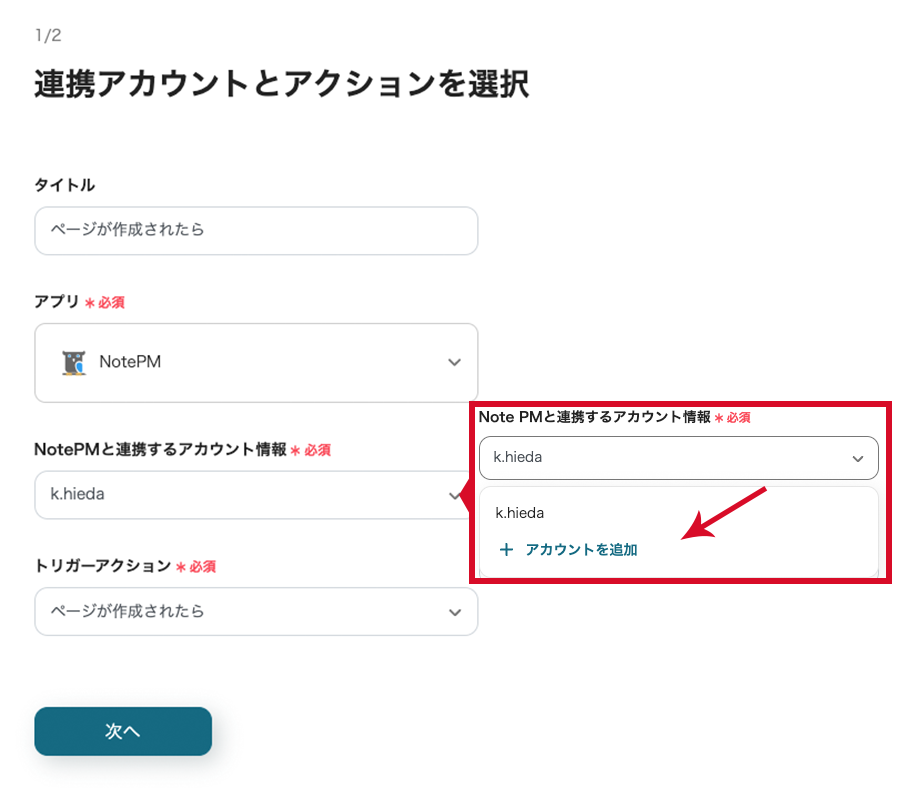Viewport: 906px width, 788px height.
Task: Choose アカウントを追加 option
Action: click(x=569, y=549)
